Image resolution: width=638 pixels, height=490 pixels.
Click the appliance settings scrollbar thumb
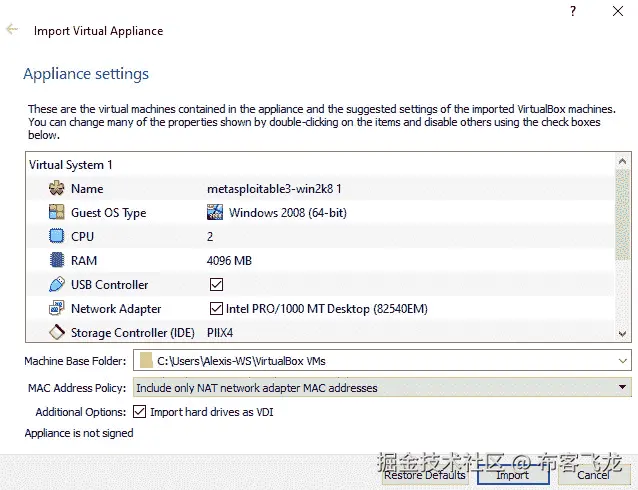622,215
